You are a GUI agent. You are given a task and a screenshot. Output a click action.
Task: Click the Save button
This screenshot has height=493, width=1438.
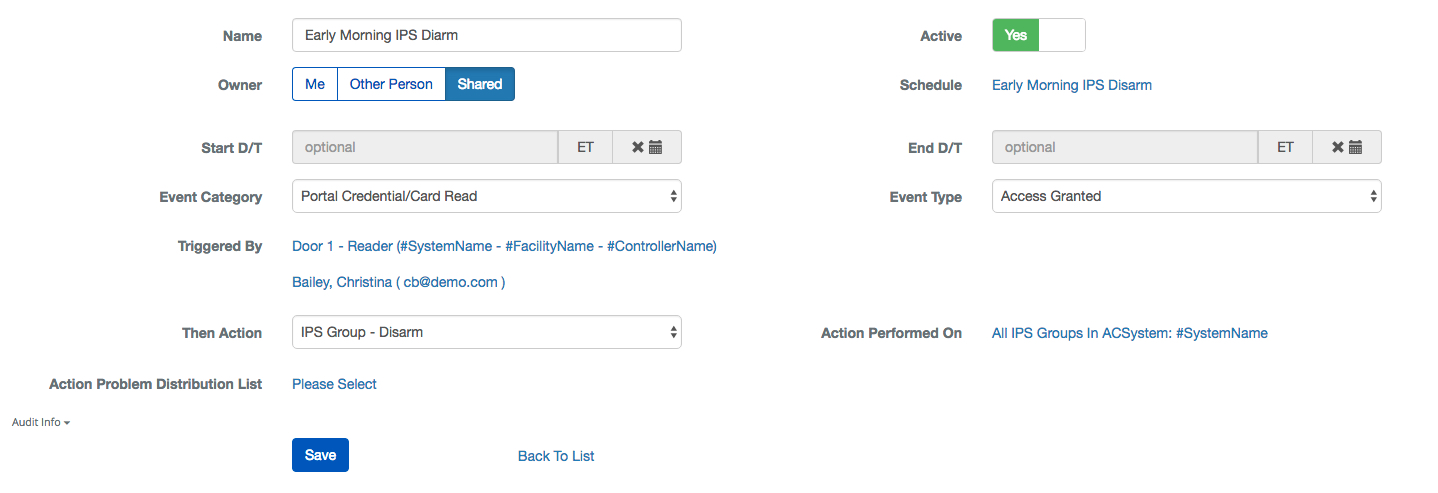pos(320,455)
